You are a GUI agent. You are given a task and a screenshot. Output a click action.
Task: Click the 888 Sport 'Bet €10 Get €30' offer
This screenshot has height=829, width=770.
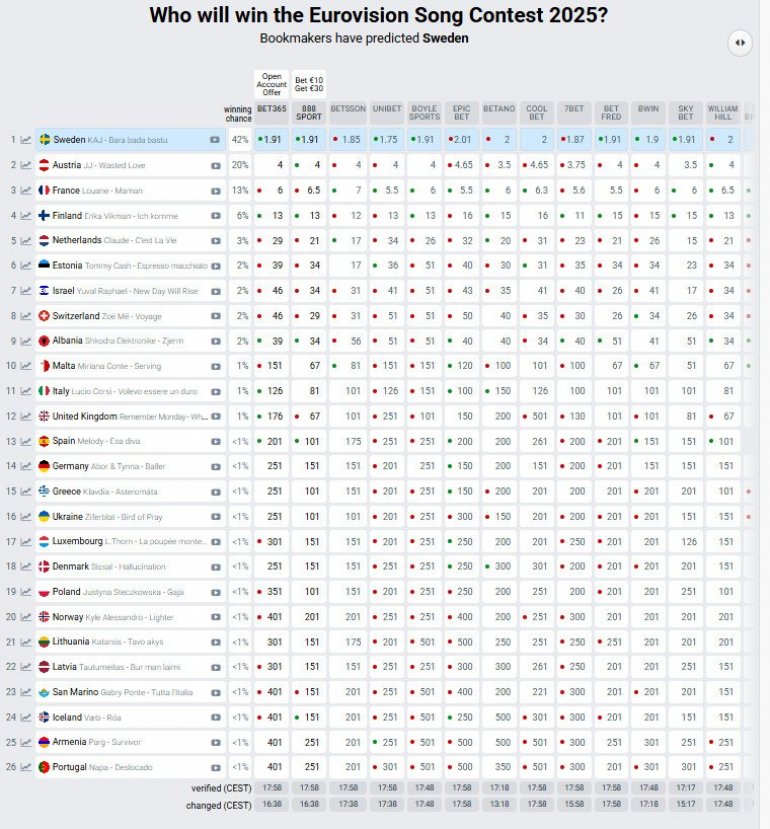click(x=309, y=86)
